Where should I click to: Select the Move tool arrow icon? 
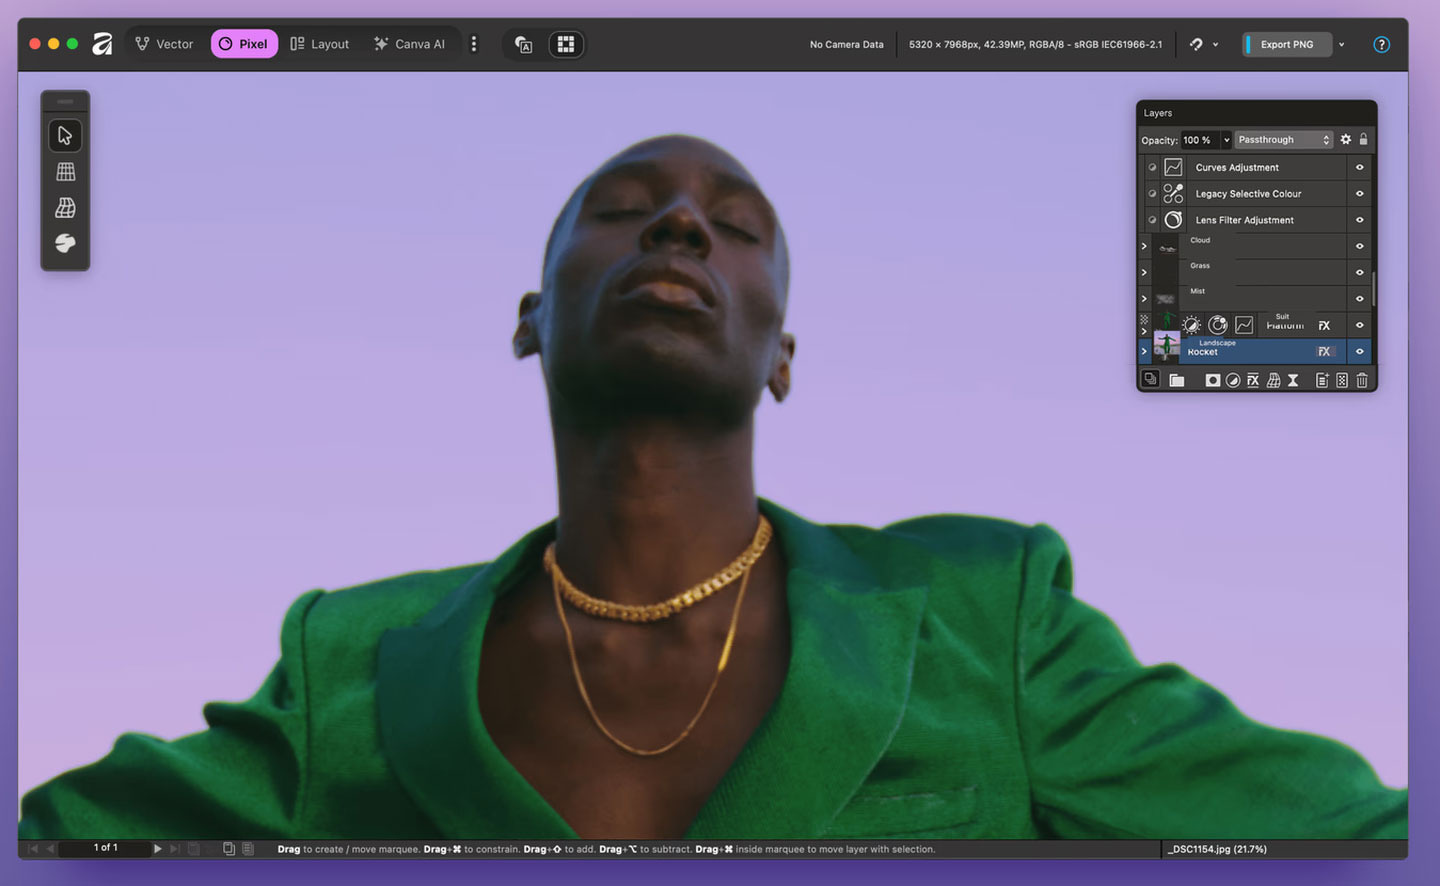click(65, 135)
